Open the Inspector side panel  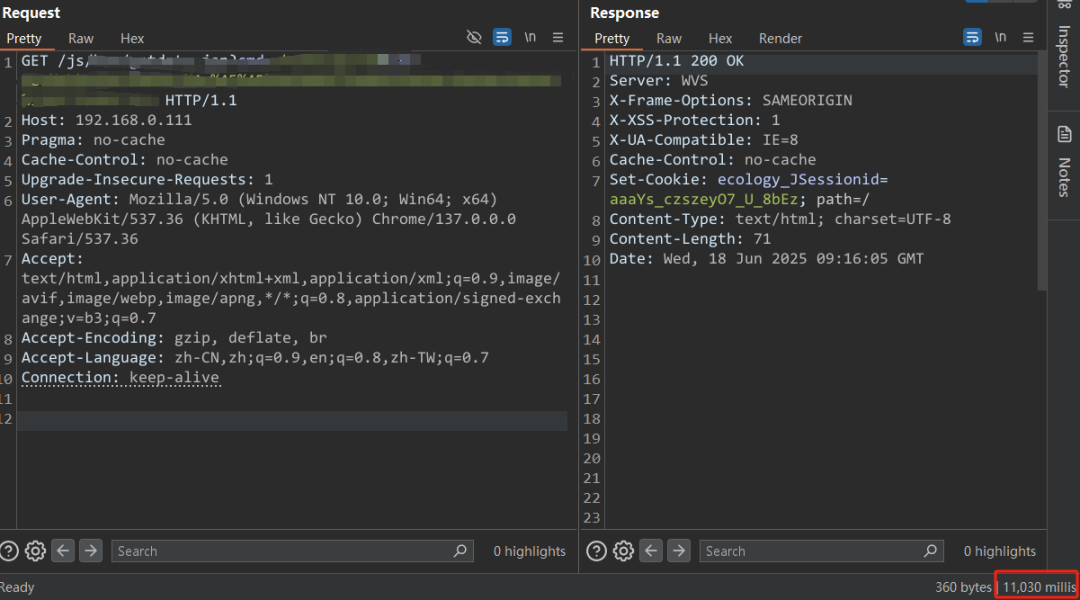(1064, 56)
